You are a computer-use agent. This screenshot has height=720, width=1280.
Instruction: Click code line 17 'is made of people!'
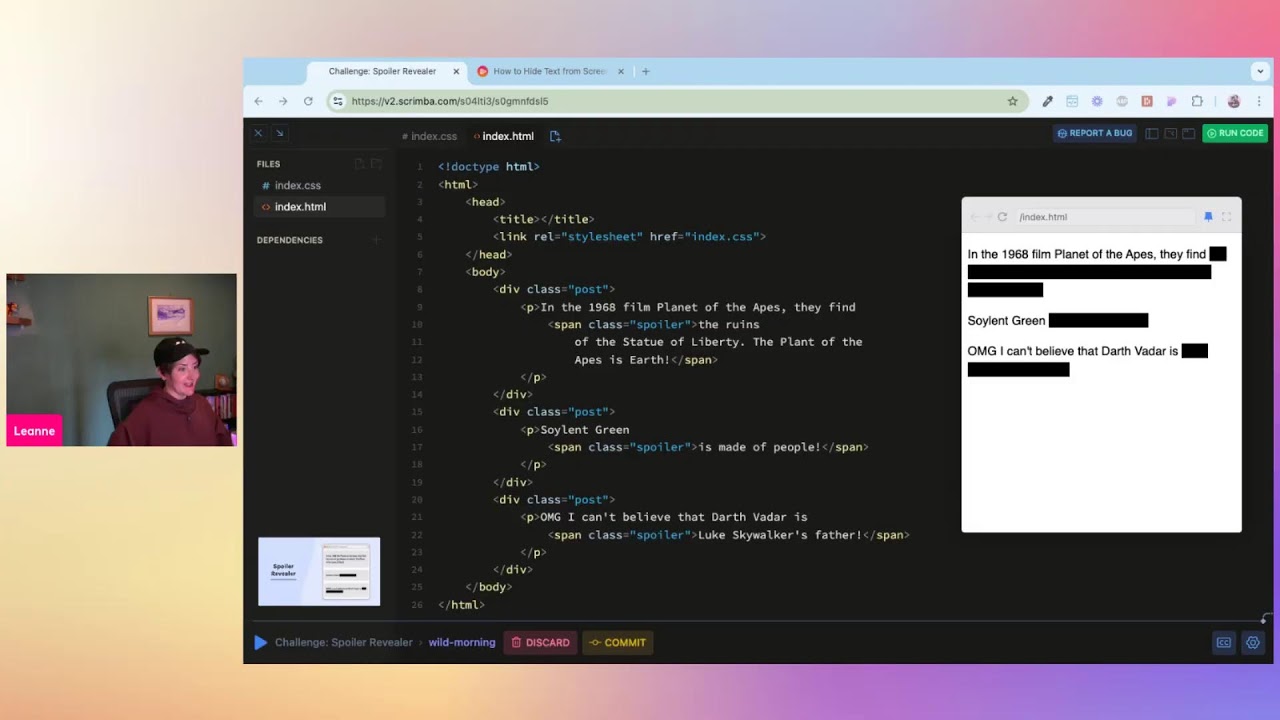click(708, 447)
